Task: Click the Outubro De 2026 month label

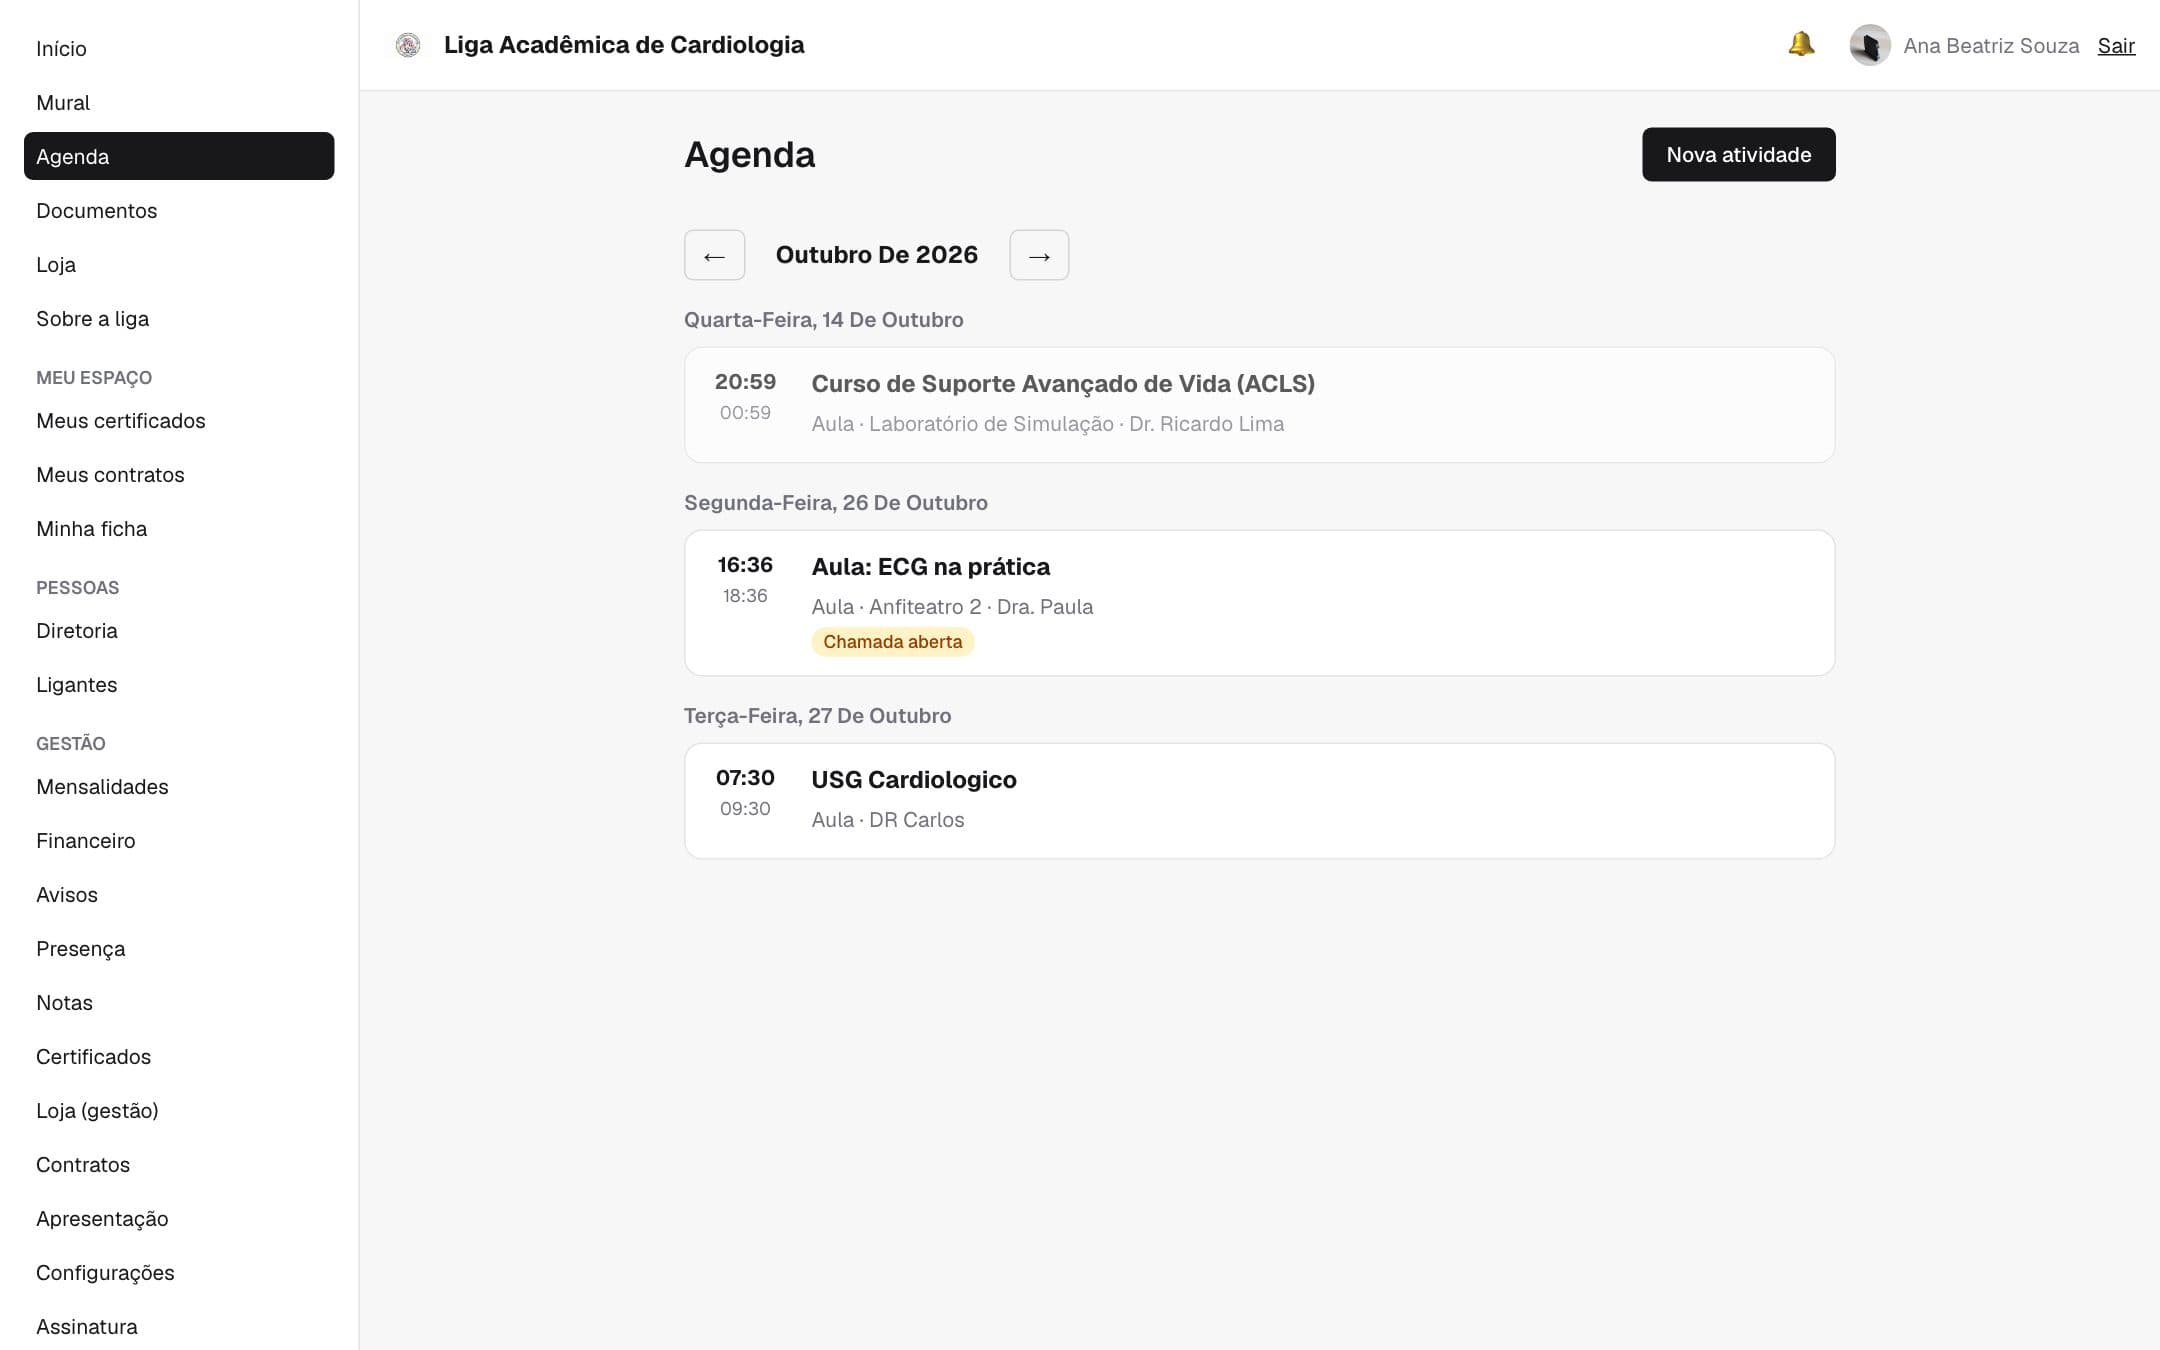Action: tap(876, 255)
